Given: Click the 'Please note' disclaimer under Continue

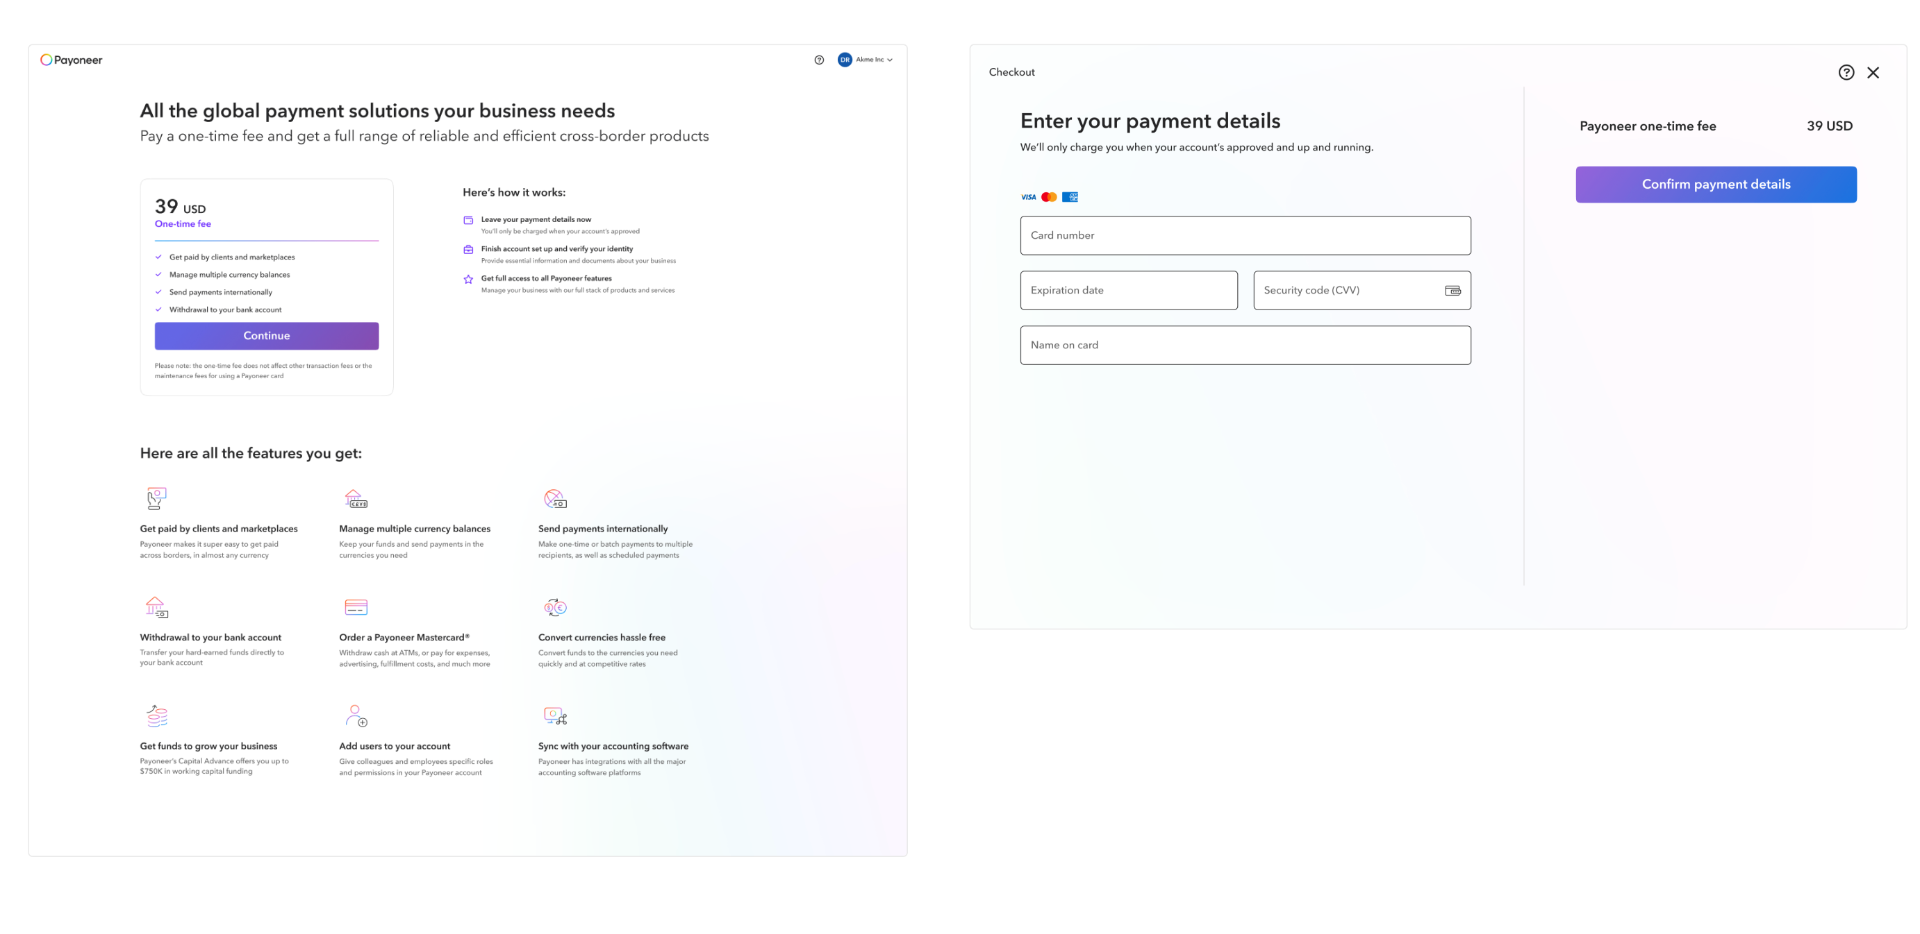Looking at the screenshot, I should (264, 371).
